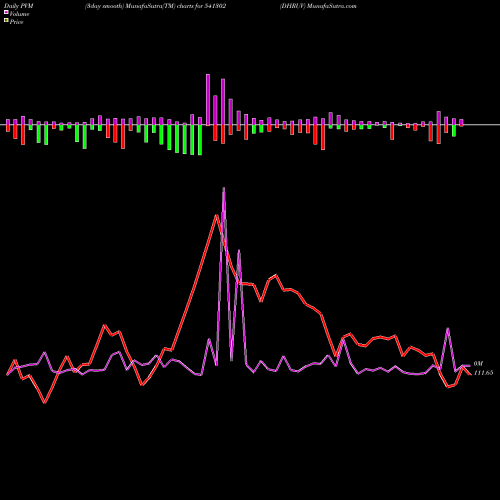
Task: Click the red-green Price legend swatch
Action: tap(6, 21)
